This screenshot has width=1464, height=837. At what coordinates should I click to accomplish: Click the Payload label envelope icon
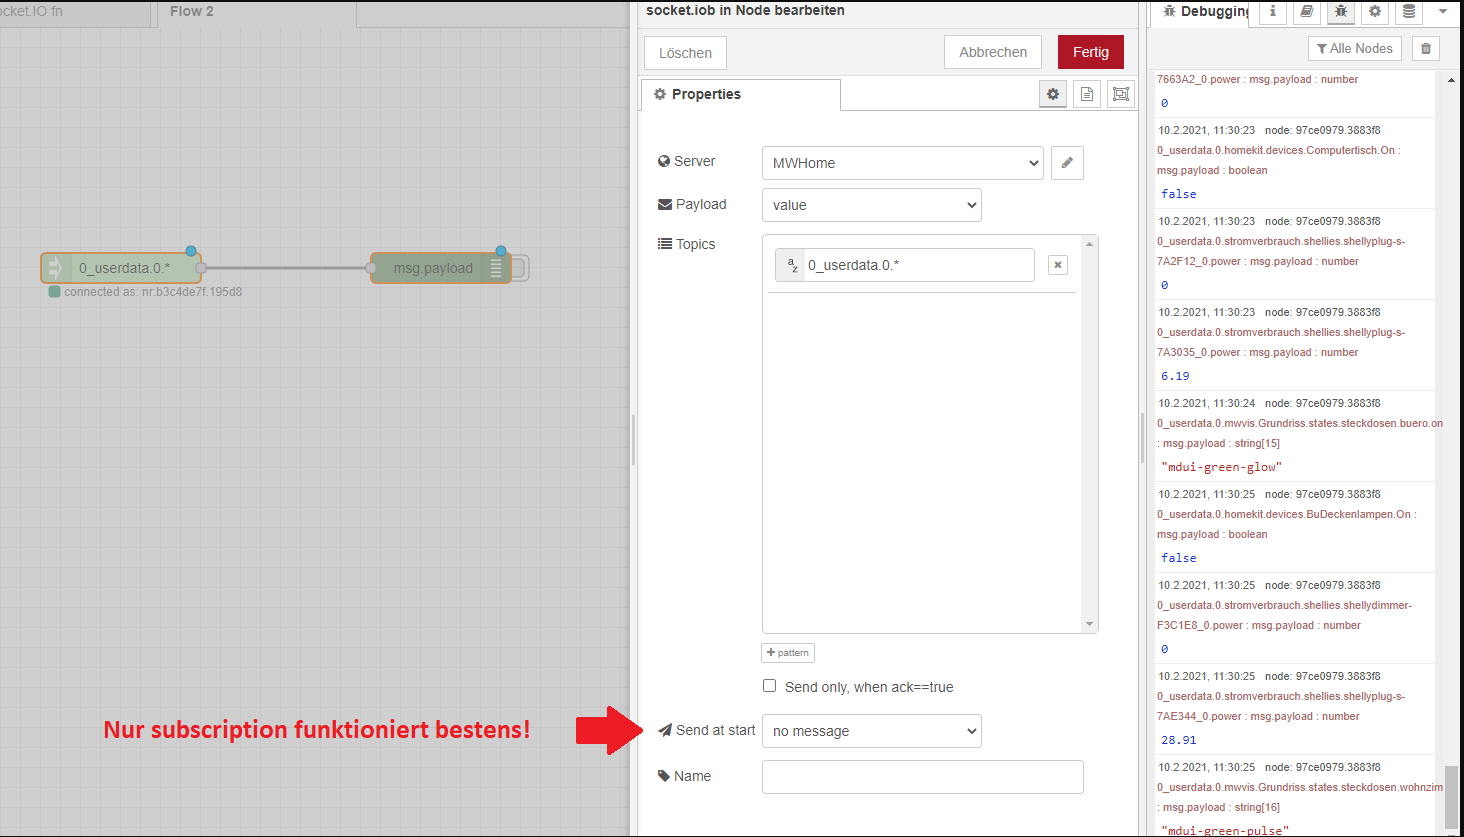[x=665, y=204]
